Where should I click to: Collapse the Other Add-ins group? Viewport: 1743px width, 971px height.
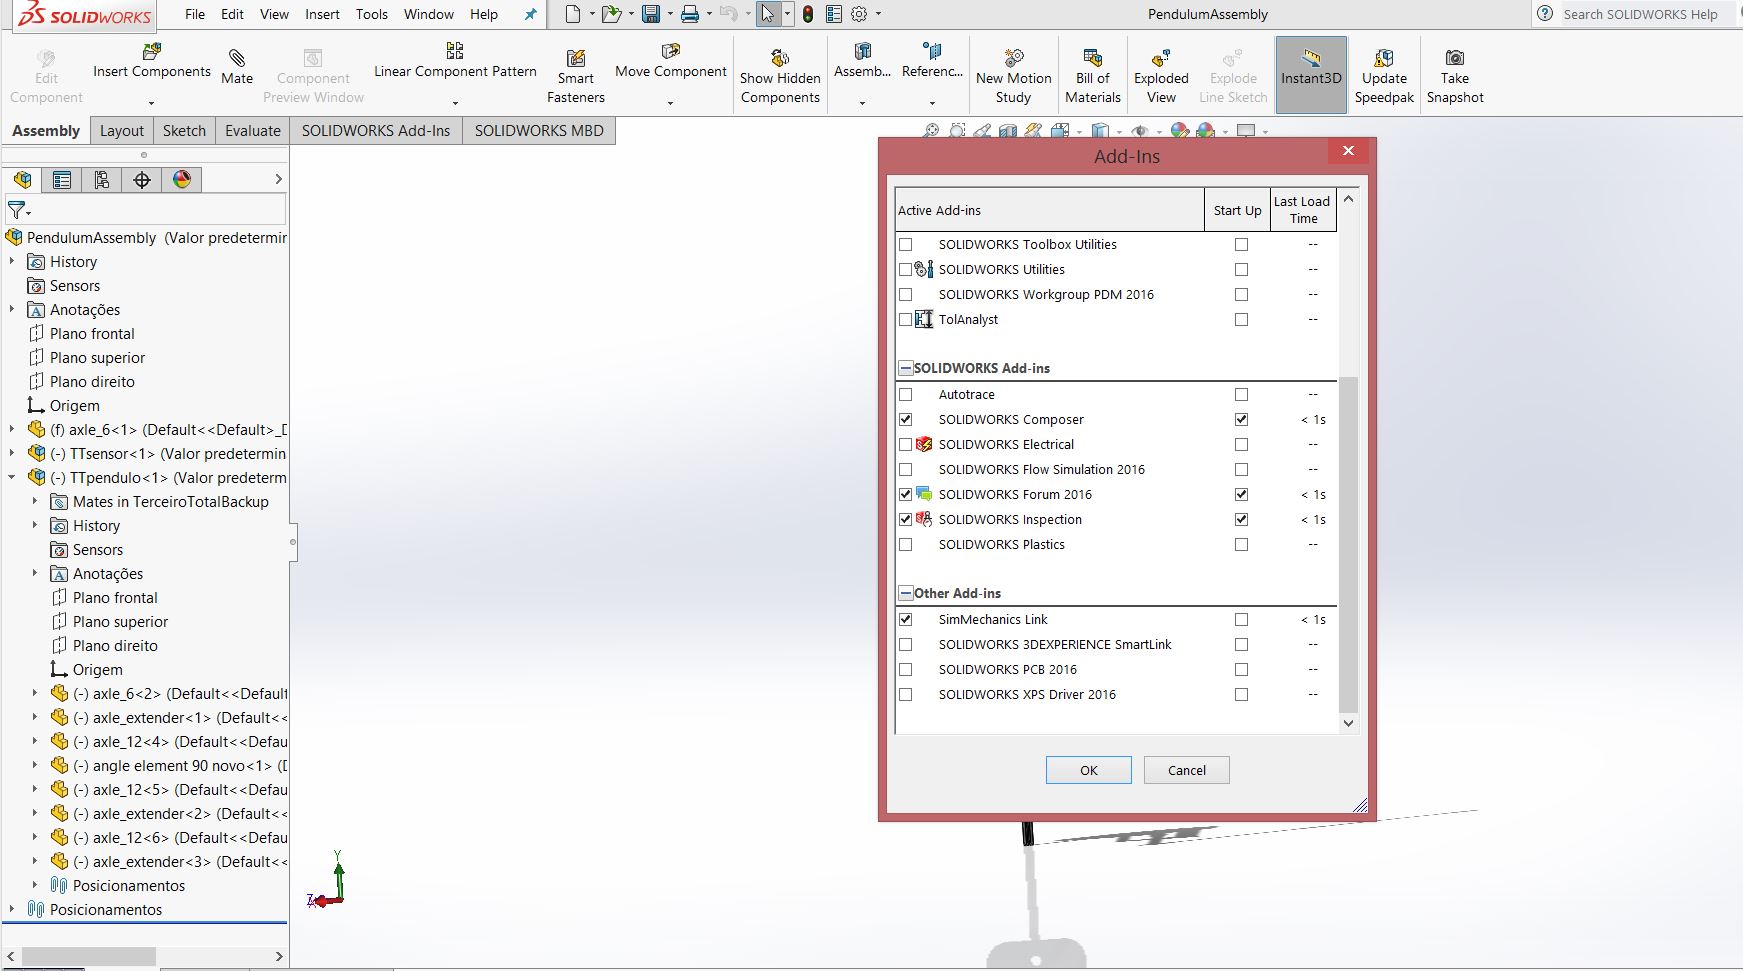905,593
